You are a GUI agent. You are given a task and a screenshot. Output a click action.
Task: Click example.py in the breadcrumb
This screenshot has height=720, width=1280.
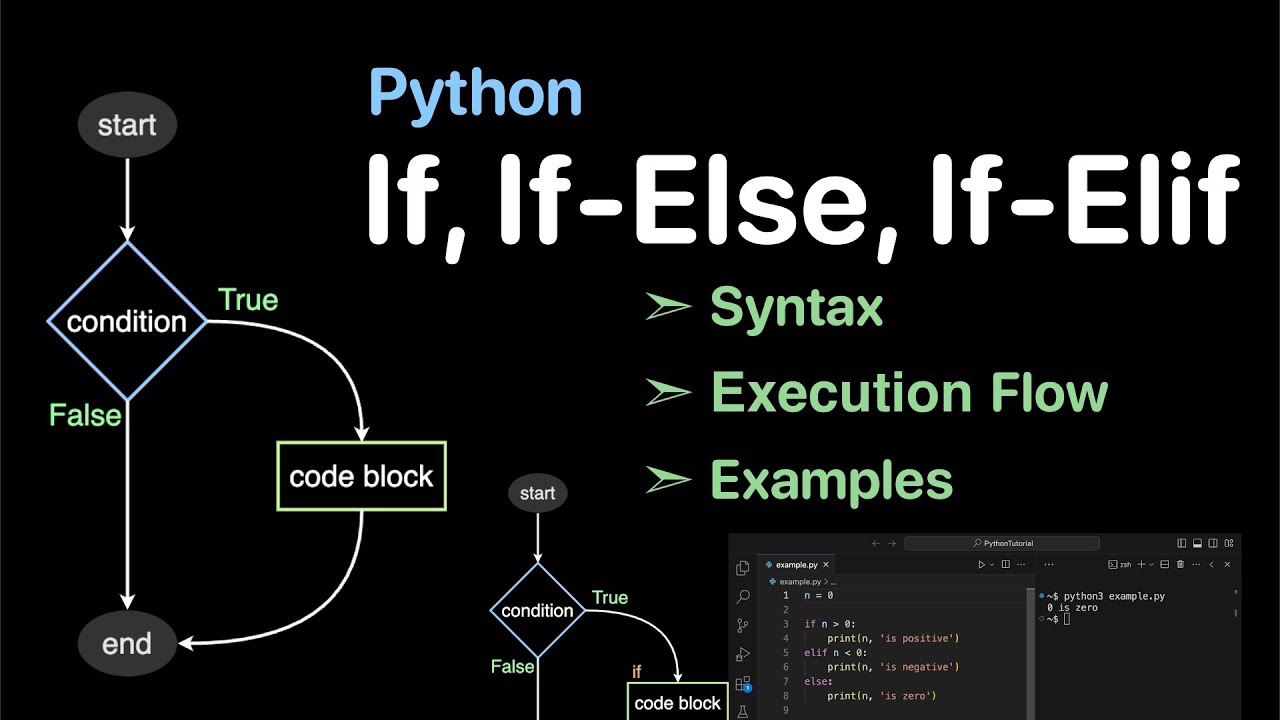coord(800,582)
